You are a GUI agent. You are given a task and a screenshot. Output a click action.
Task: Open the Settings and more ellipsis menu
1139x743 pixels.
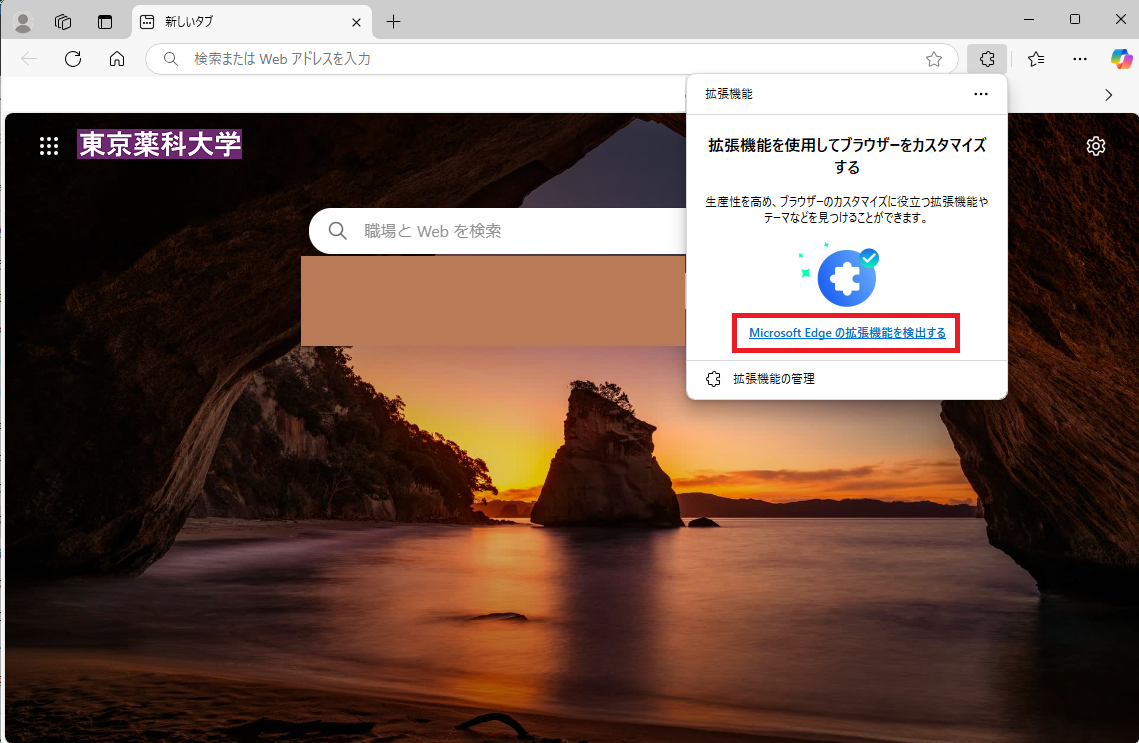click(x=1080, y=59)
